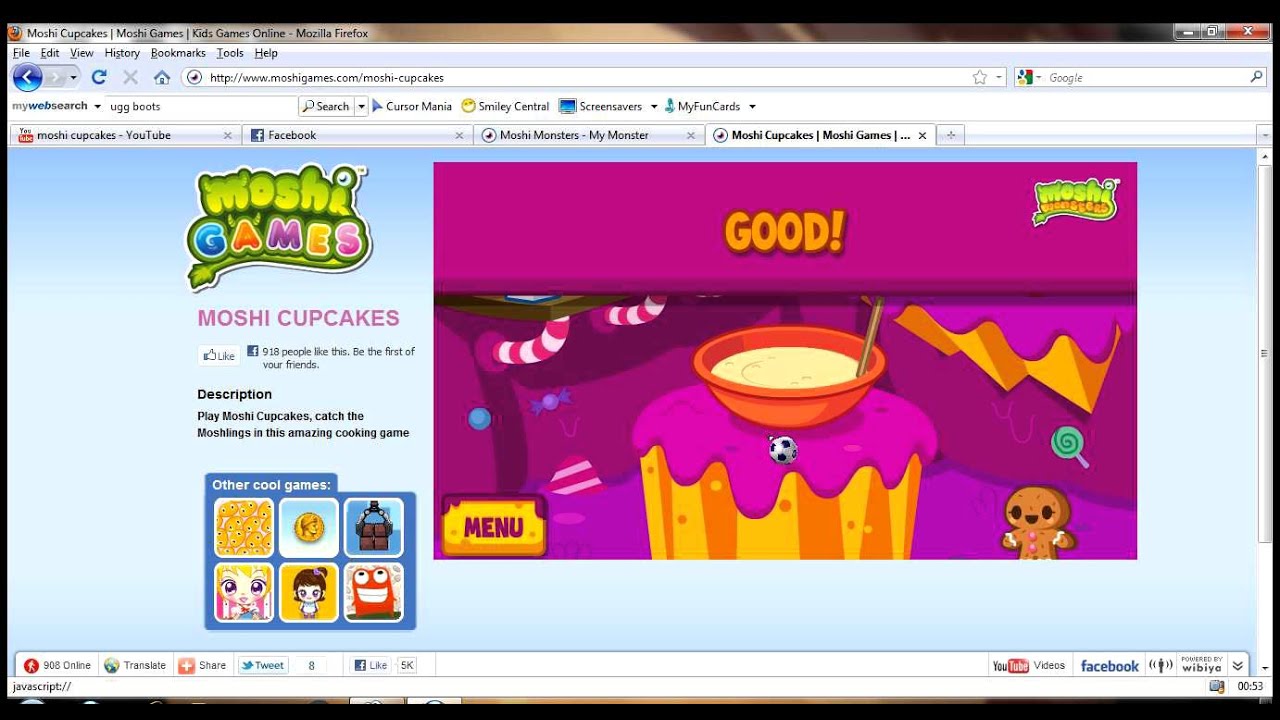Expand the MyFunCards dropdown arrow

coord(752,106)
